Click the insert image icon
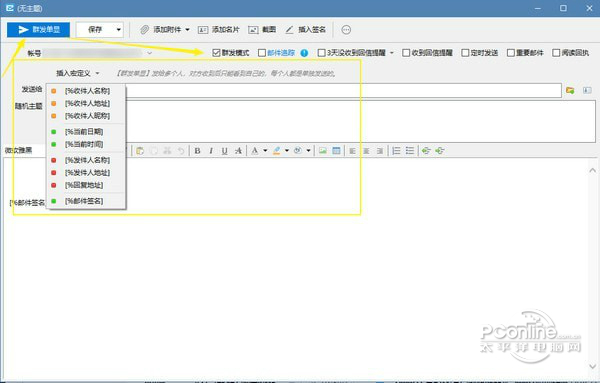Screen dimensions: 600x383 [x=323, y=151]
